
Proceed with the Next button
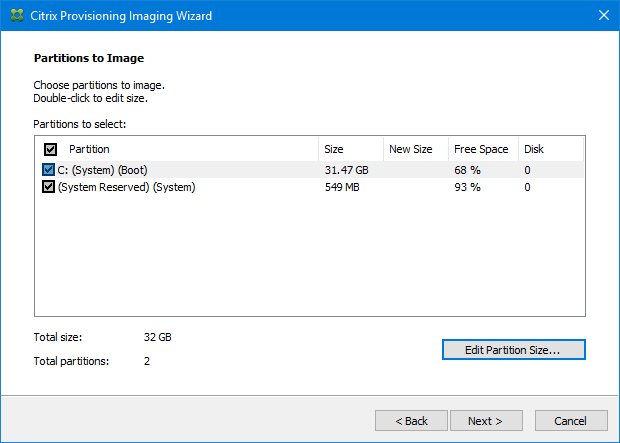(x=486, y=420)
